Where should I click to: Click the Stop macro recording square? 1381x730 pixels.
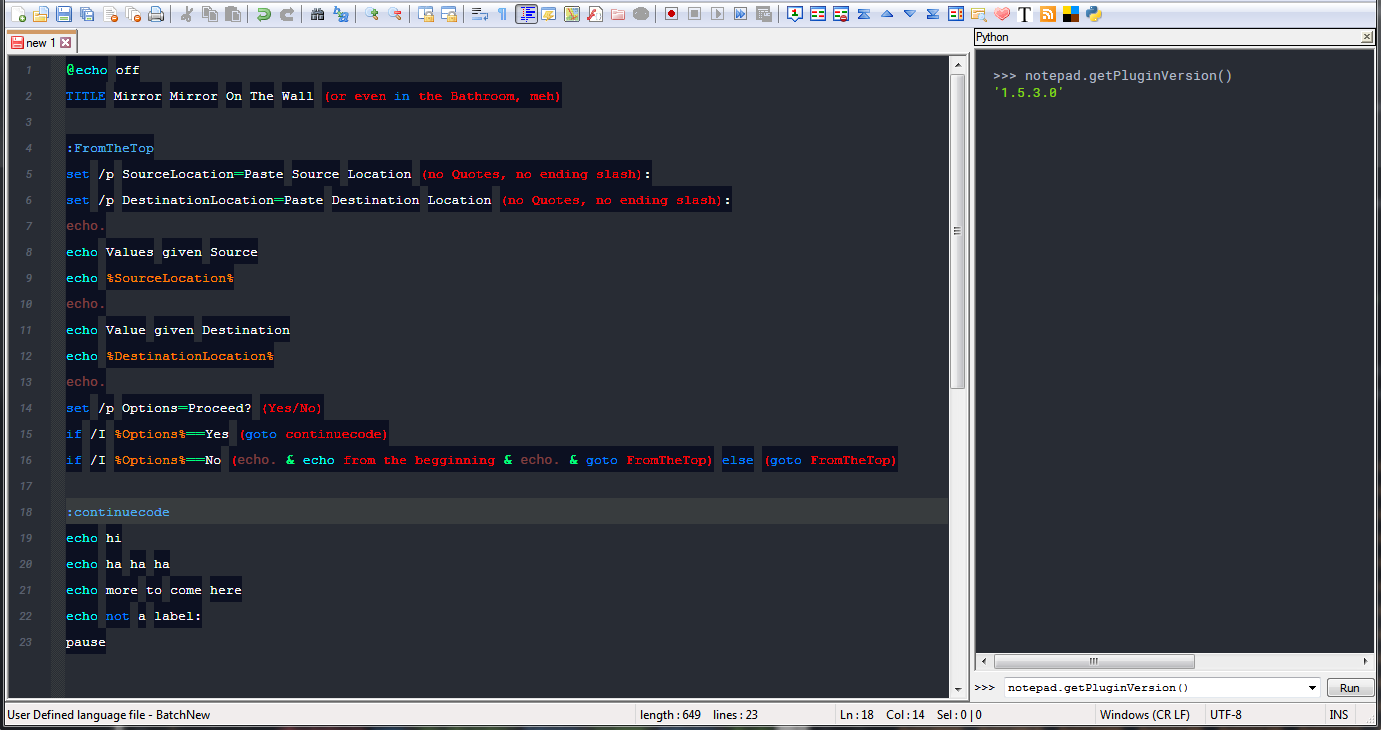694,14
